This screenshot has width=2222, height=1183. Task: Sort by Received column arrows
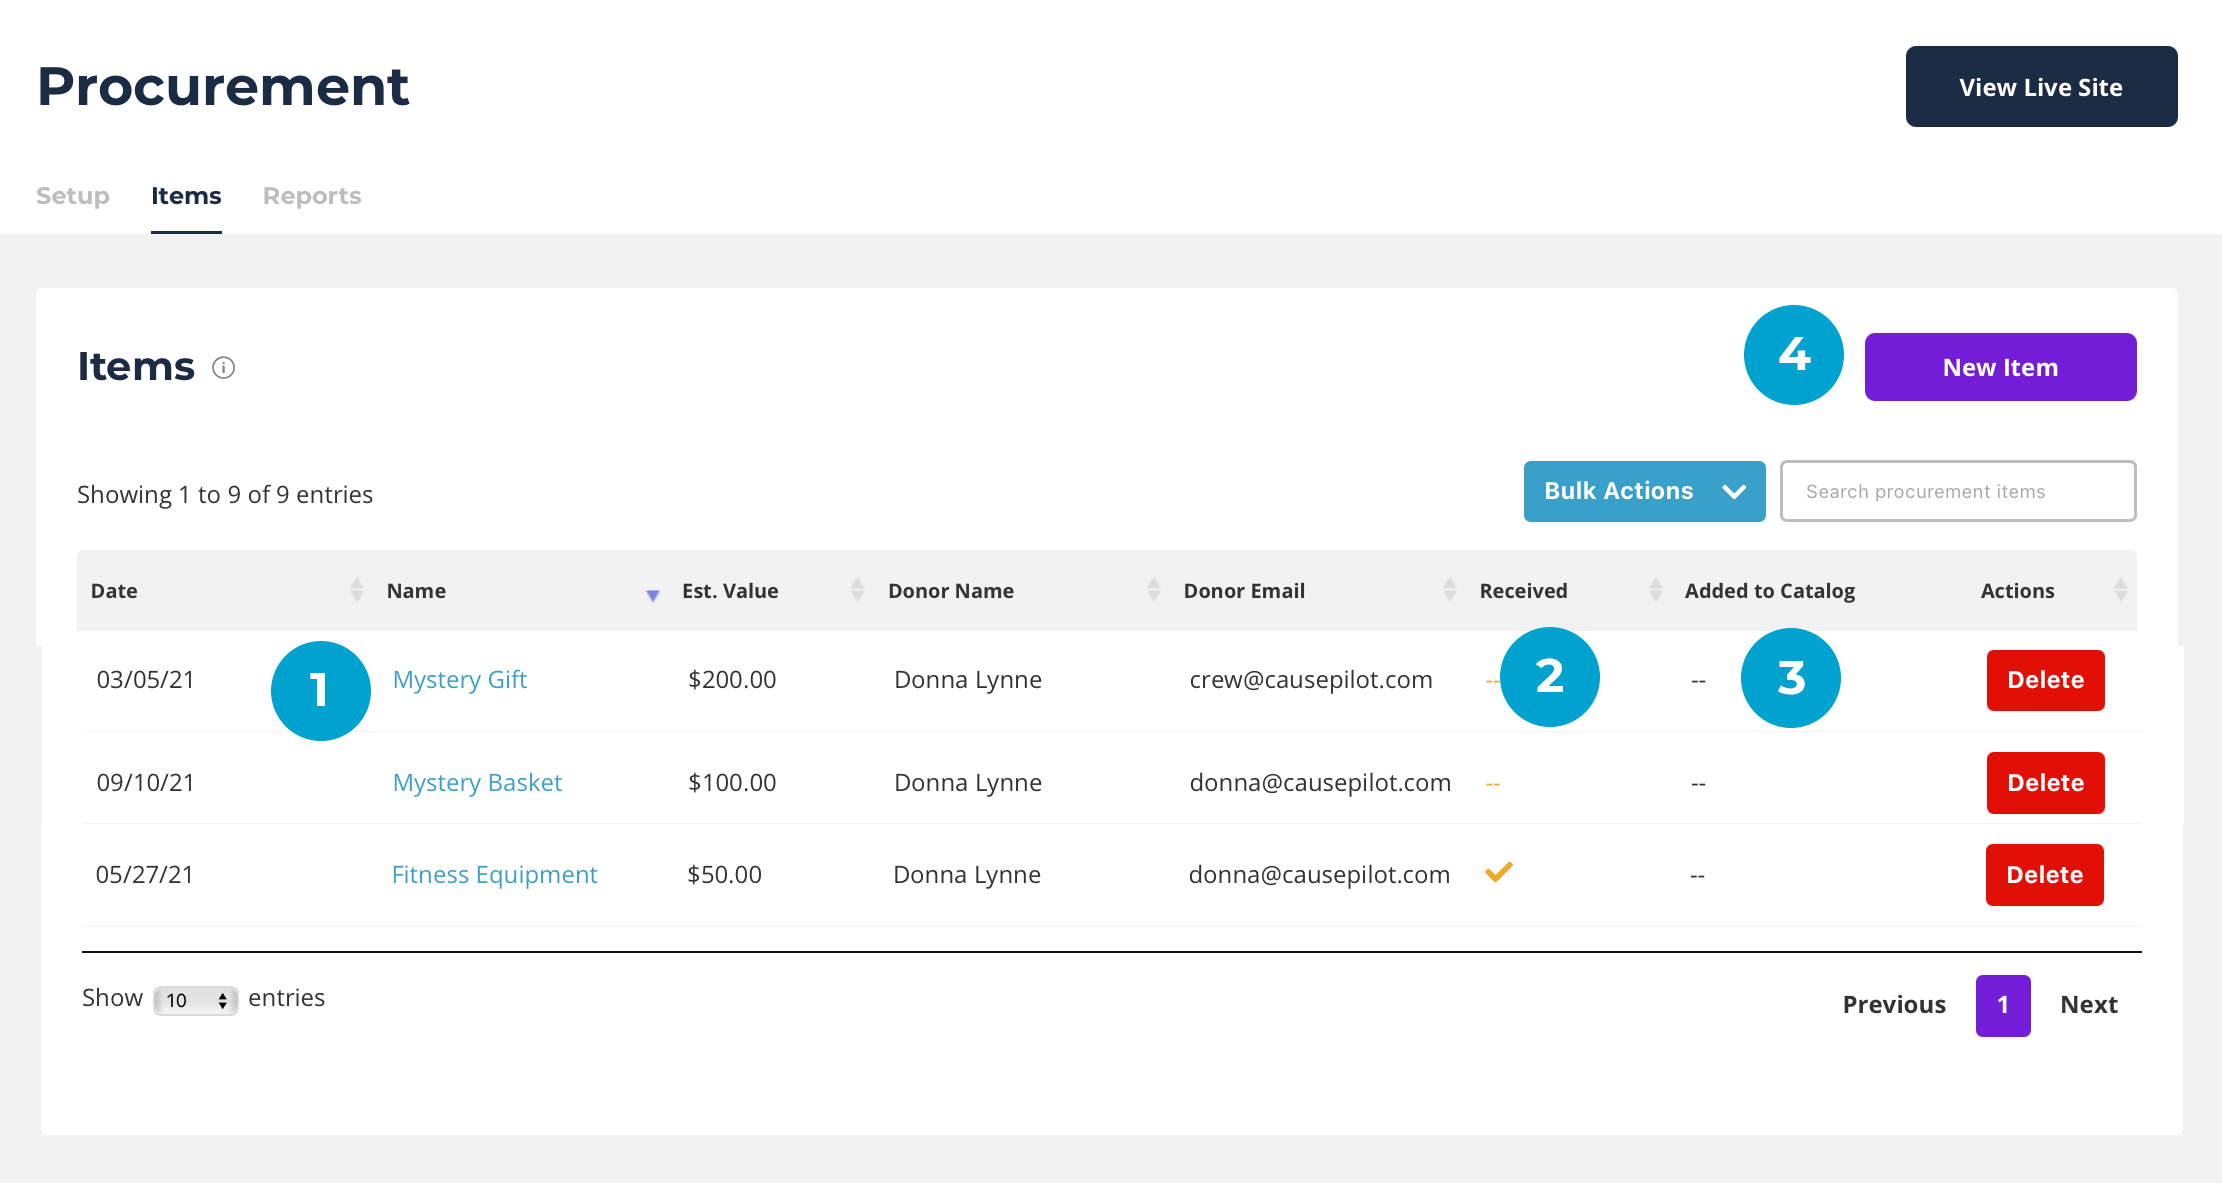(x=1655, y=590)
